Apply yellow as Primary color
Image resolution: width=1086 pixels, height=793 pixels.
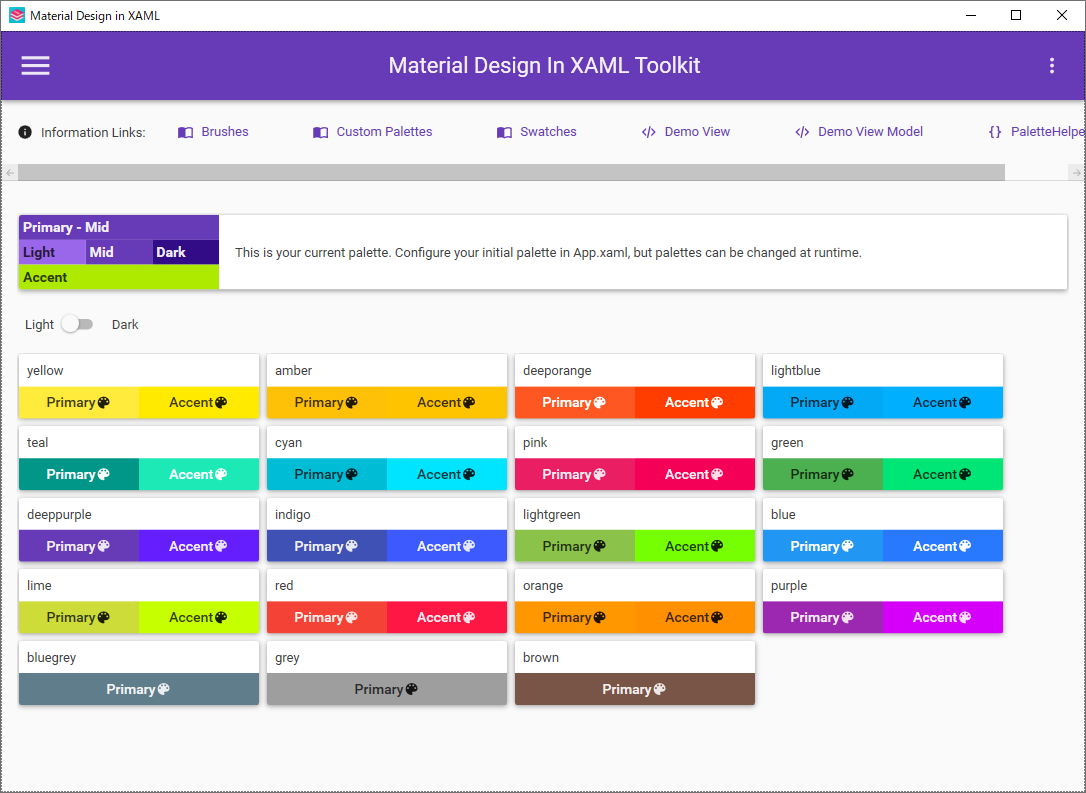tap(79, 402)
